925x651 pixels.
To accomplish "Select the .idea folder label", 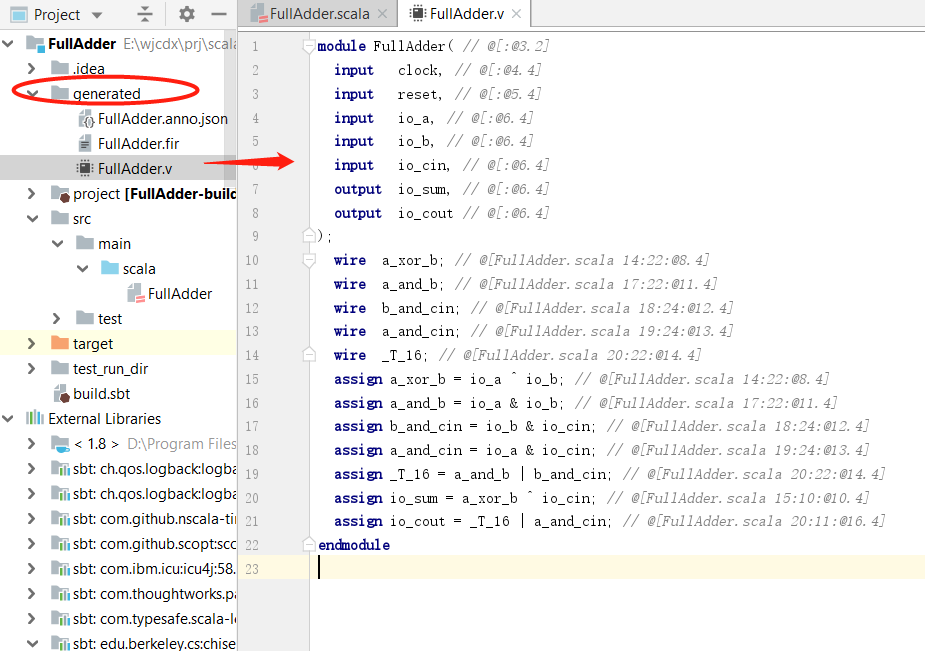I will click(x=89, y=69).
